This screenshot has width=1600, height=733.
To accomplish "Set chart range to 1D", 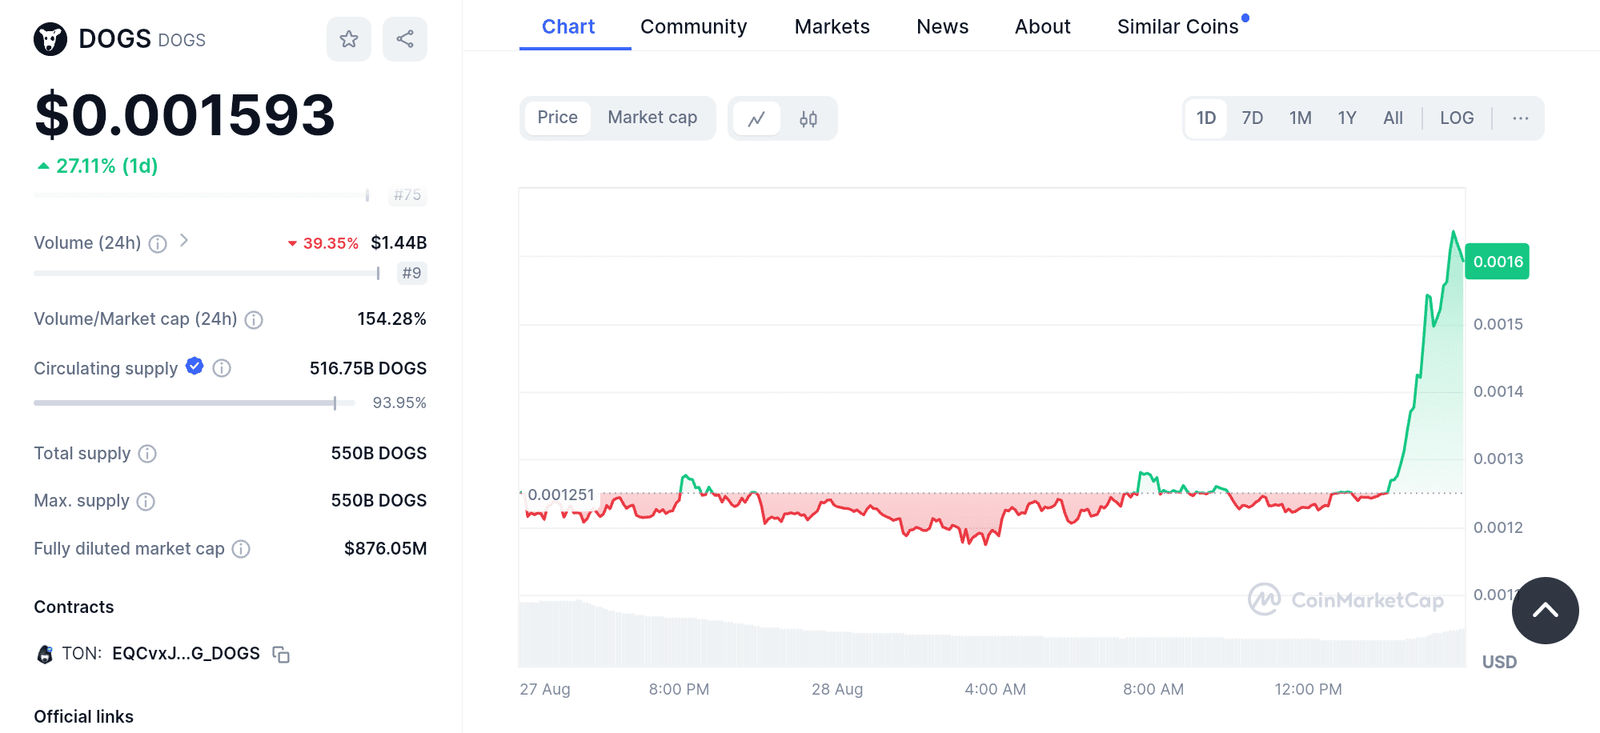I will point(1206,118).
